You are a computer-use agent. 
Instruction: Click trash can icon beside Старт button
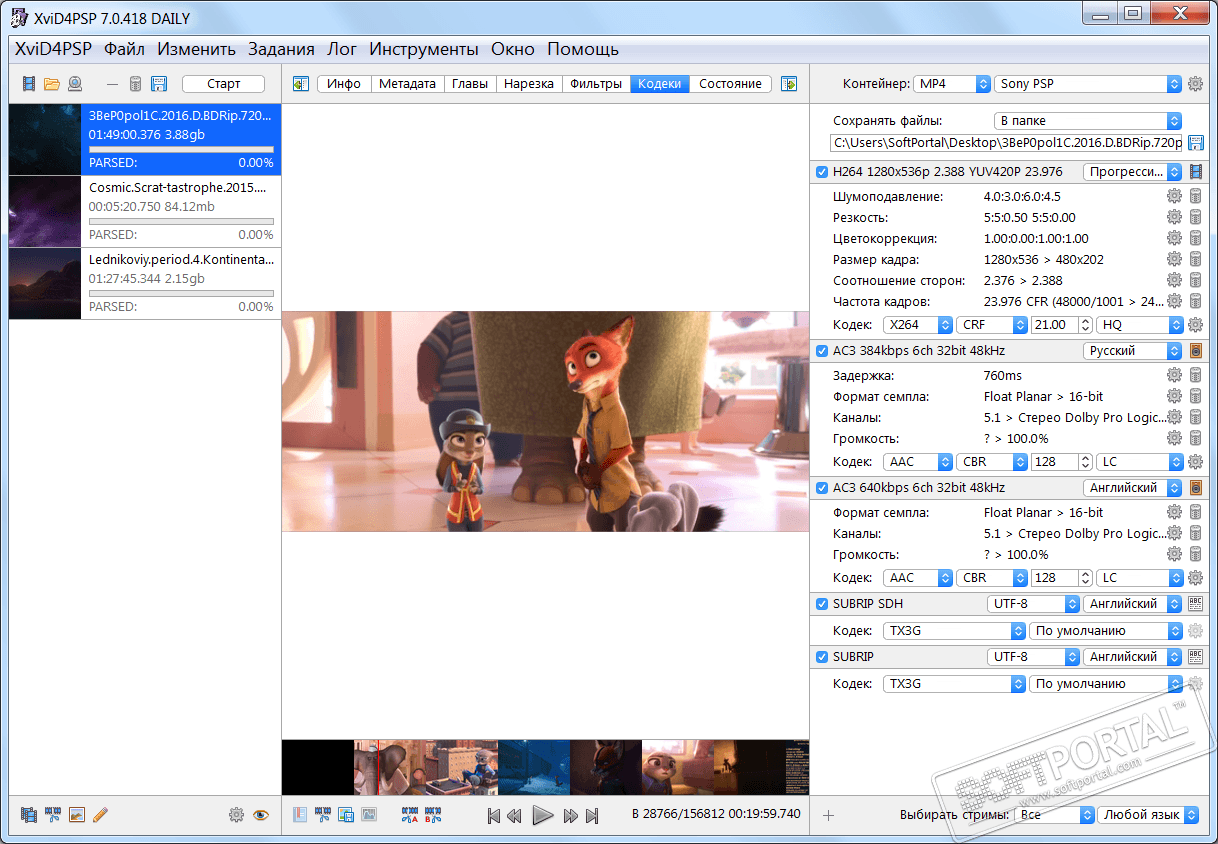coord(135,84)
